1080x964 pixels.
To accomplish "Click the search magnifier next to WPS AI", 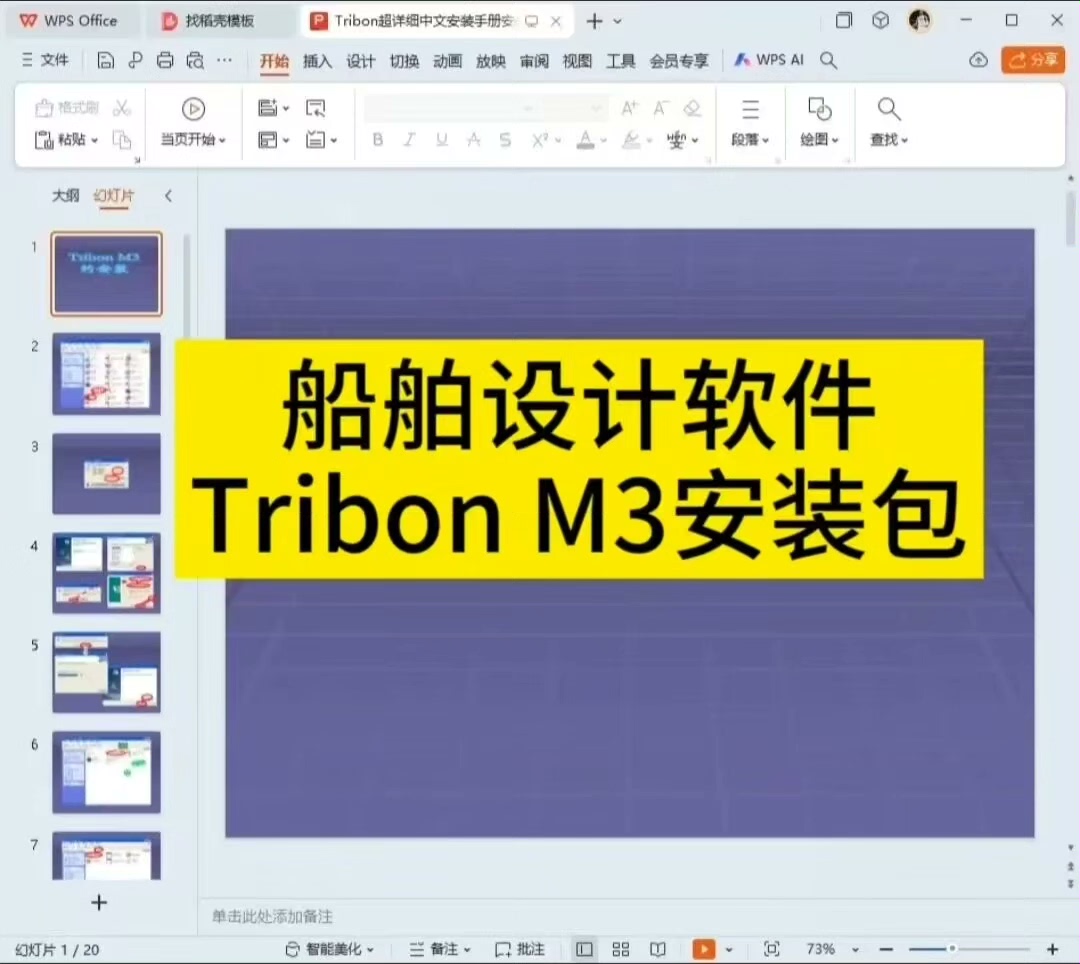I will [829, 61].
